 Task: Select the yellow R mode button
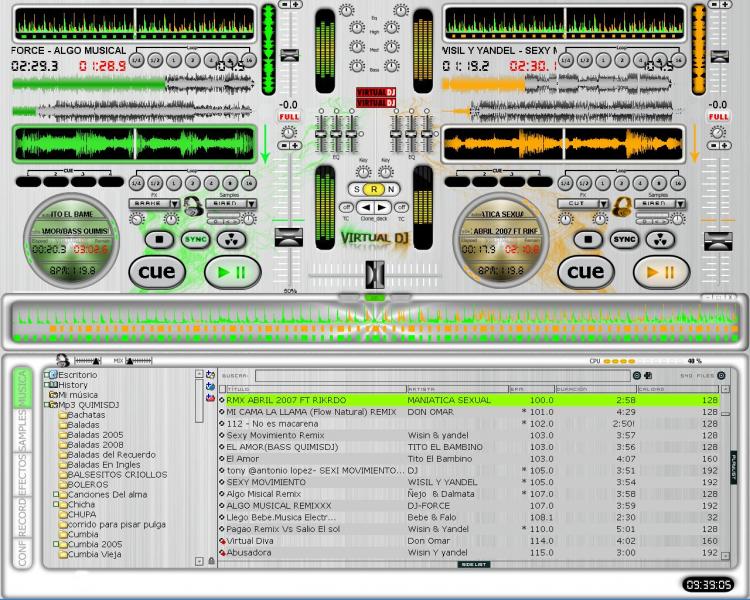click(x=374, y=189)
